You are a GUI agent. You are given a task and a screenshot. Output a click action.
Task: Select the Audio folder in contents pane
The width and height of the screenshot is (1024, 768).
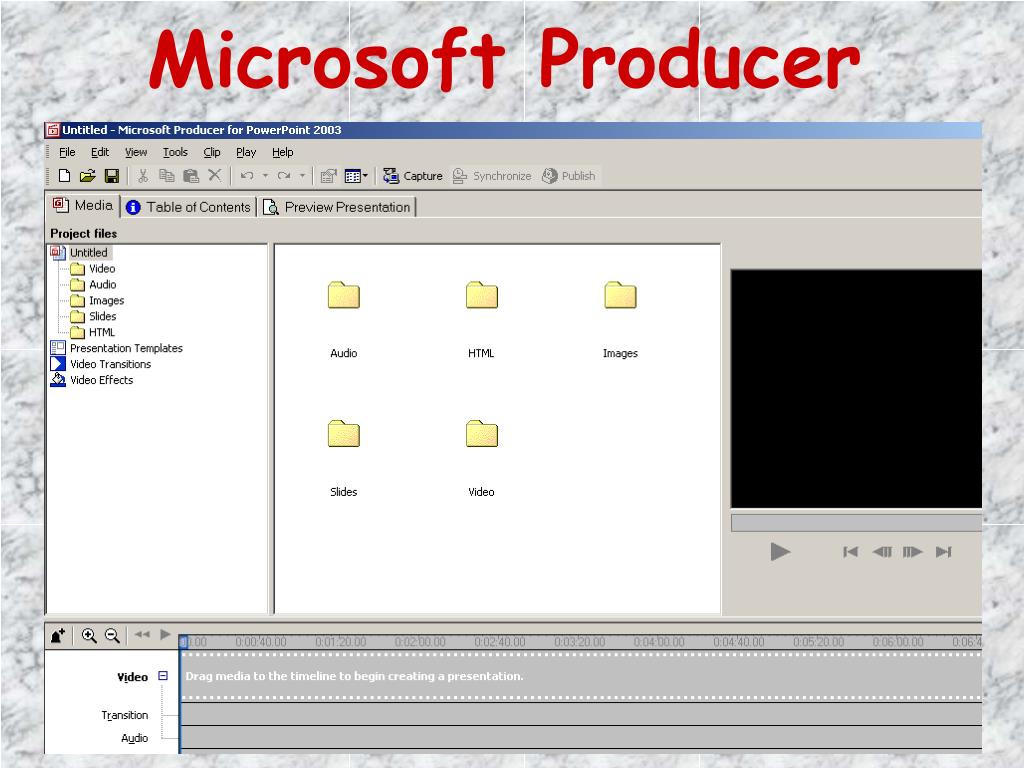coord(344,320)
